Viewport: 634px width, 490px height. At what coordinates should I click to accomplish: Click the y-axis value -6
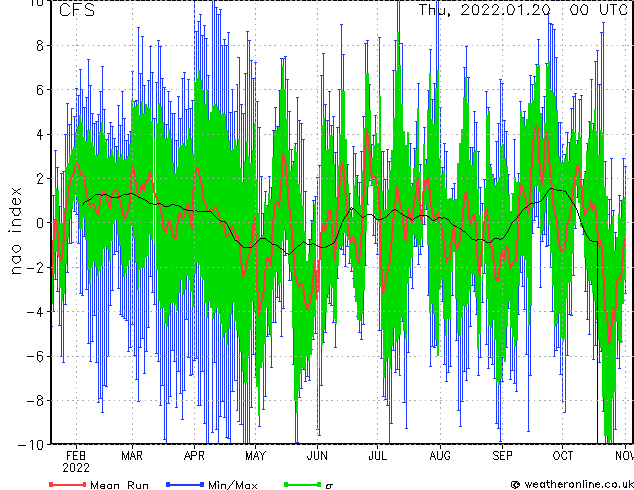pos(34,356)
